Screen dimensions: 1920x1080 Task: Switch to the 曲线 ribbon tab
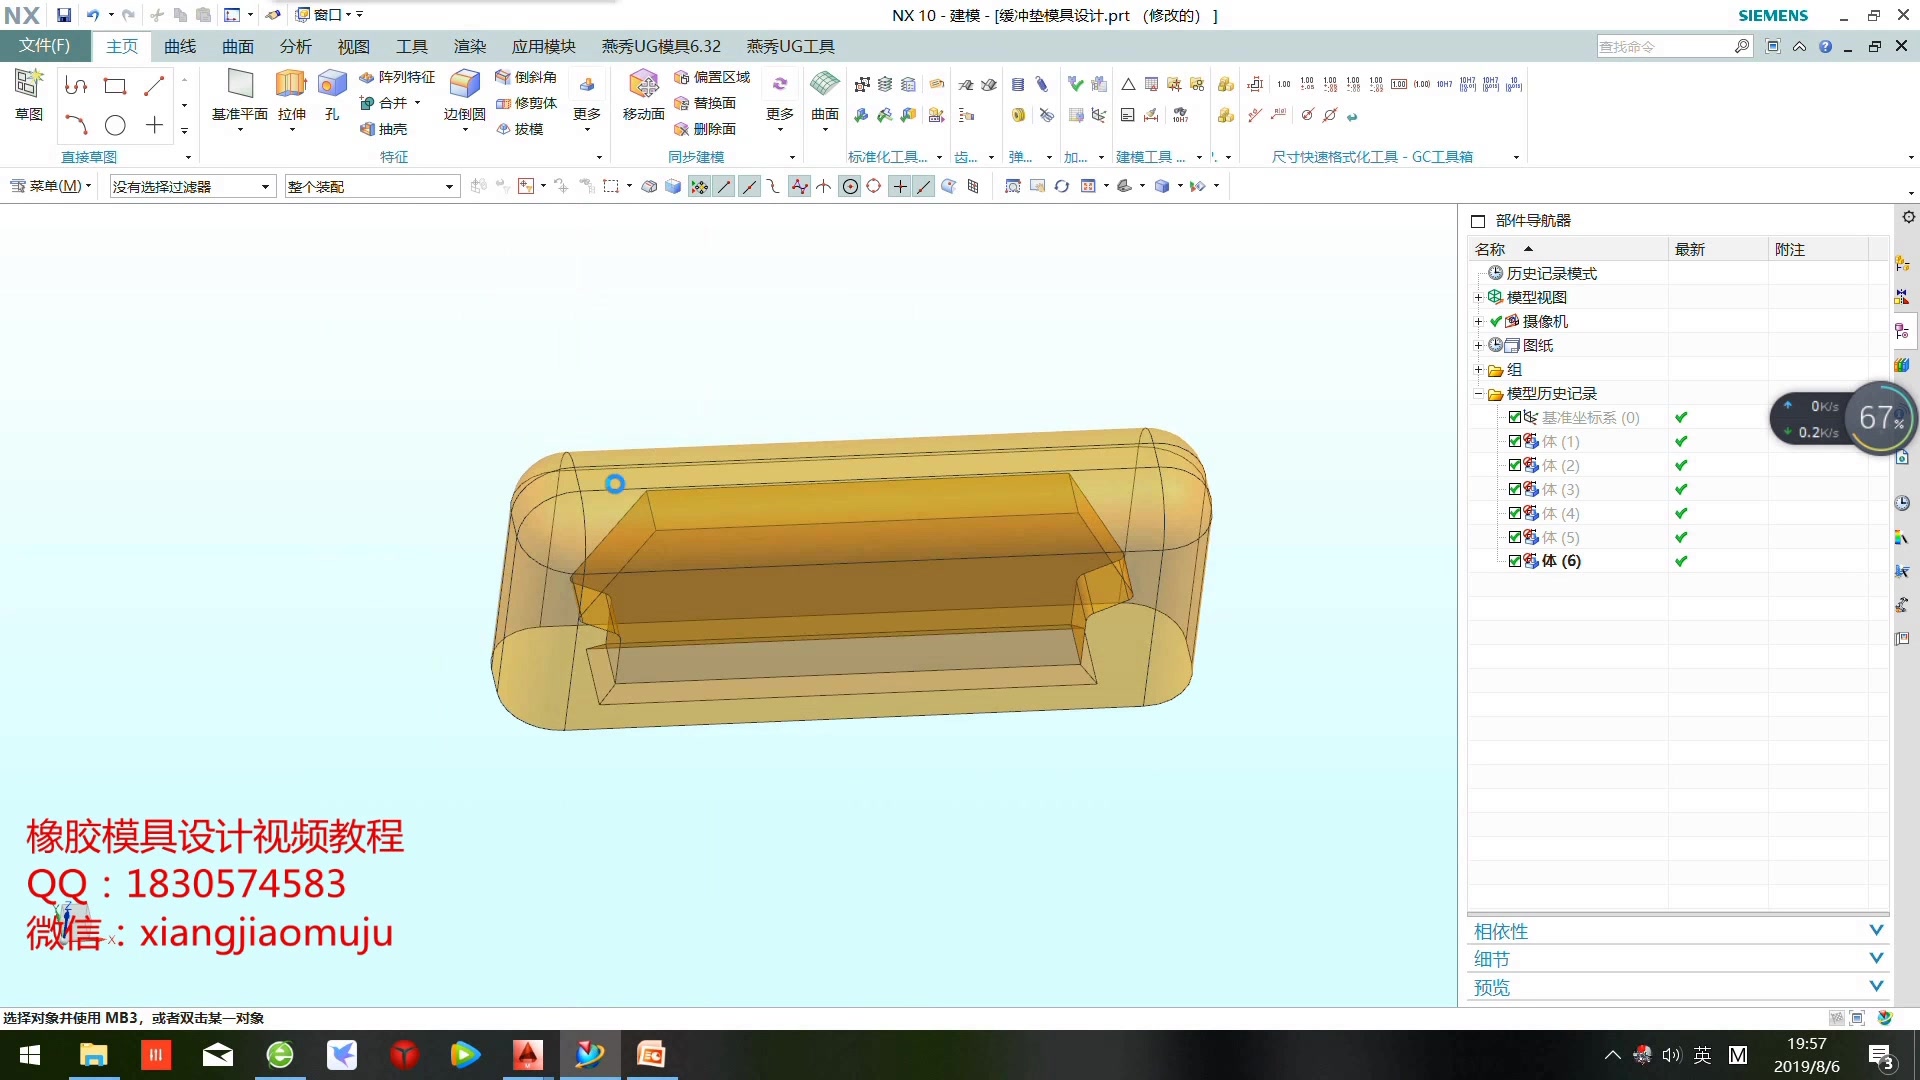point(180,46)
